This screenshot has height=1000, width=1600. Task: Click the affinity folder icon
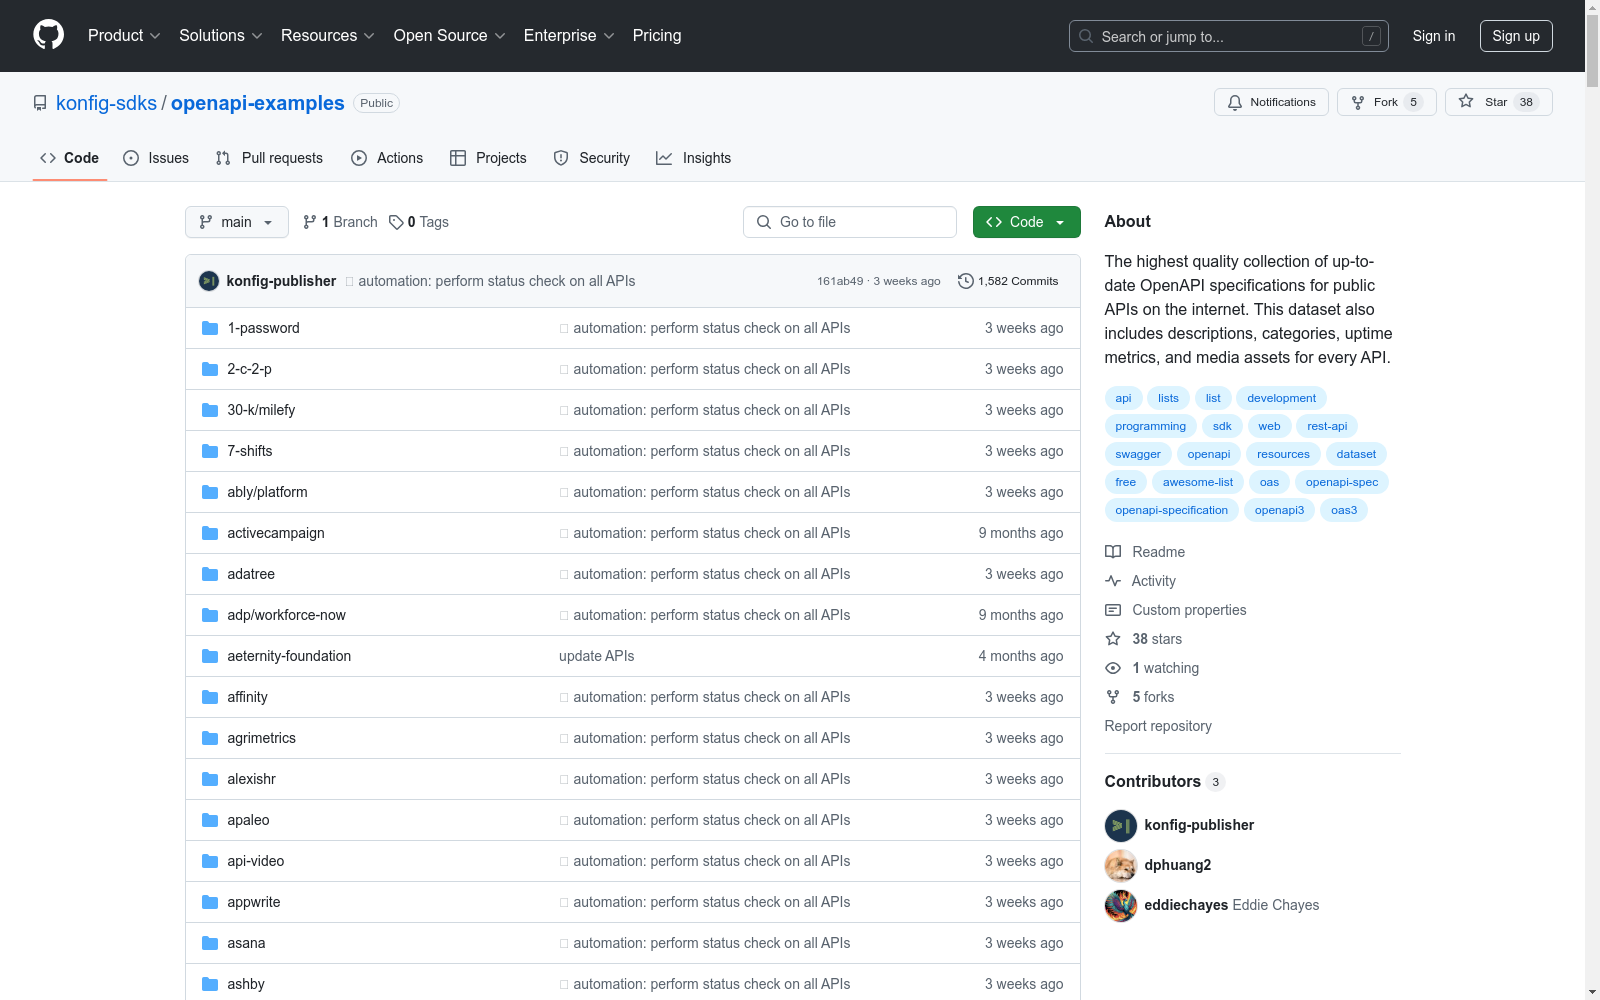210,697
